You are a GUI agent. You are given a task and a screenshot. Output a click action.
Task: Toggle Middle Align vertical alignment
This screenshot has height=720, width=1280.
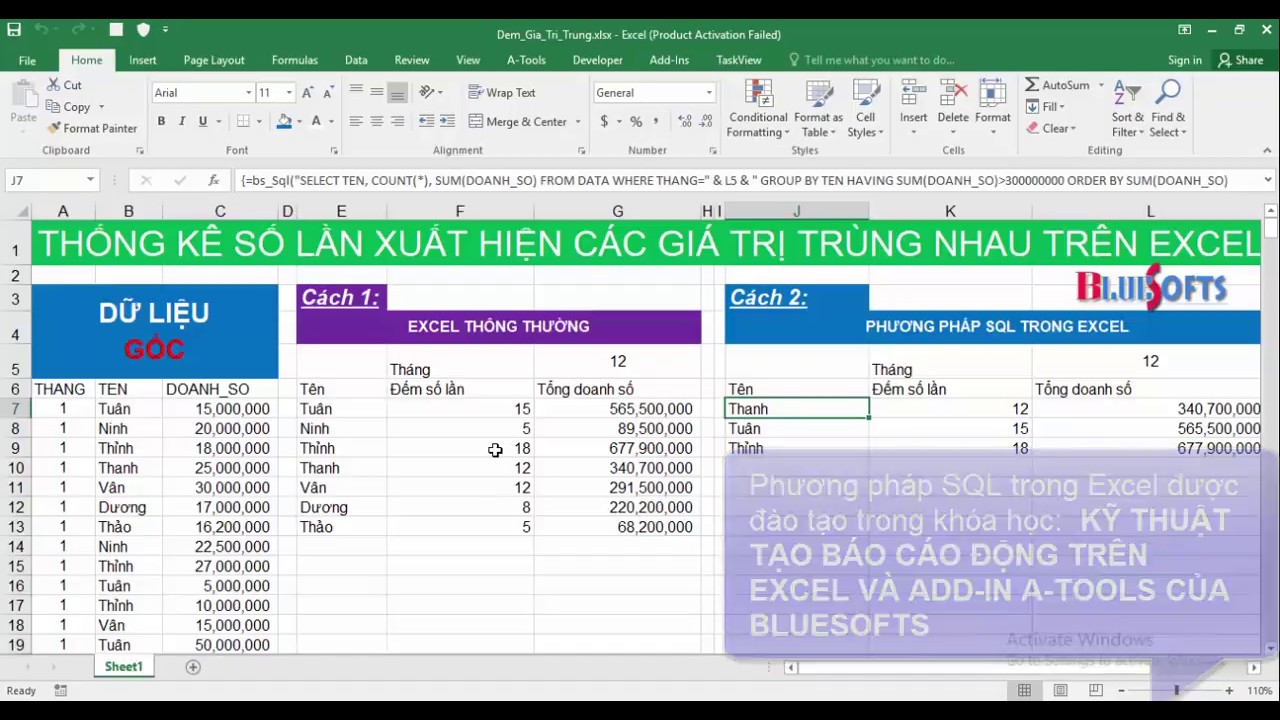click(377, 92)
